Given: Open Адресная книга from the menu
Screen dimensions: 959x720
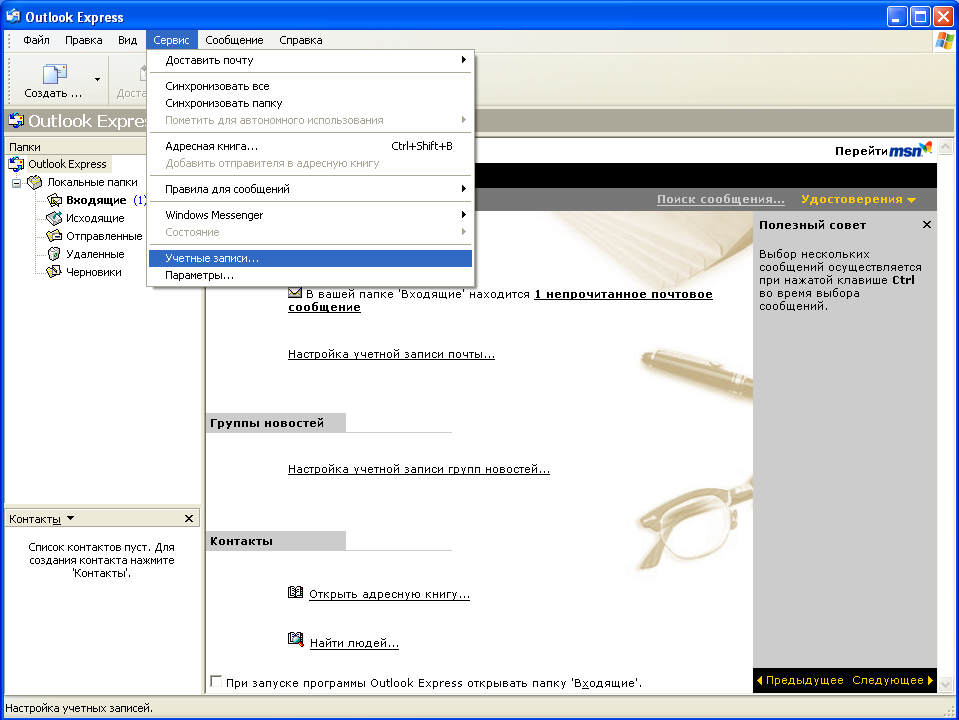Looking at the screenshot, I should tap(310, 146).
